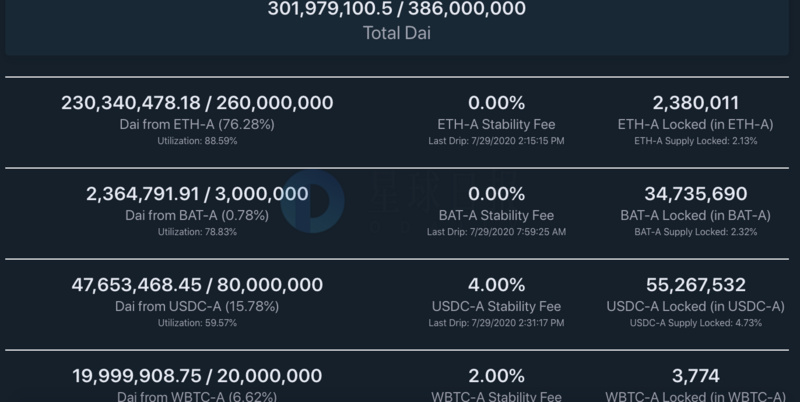Select the BAT-A utilization 78.83% text
800x402 pixels.
(x=197, y=232)
